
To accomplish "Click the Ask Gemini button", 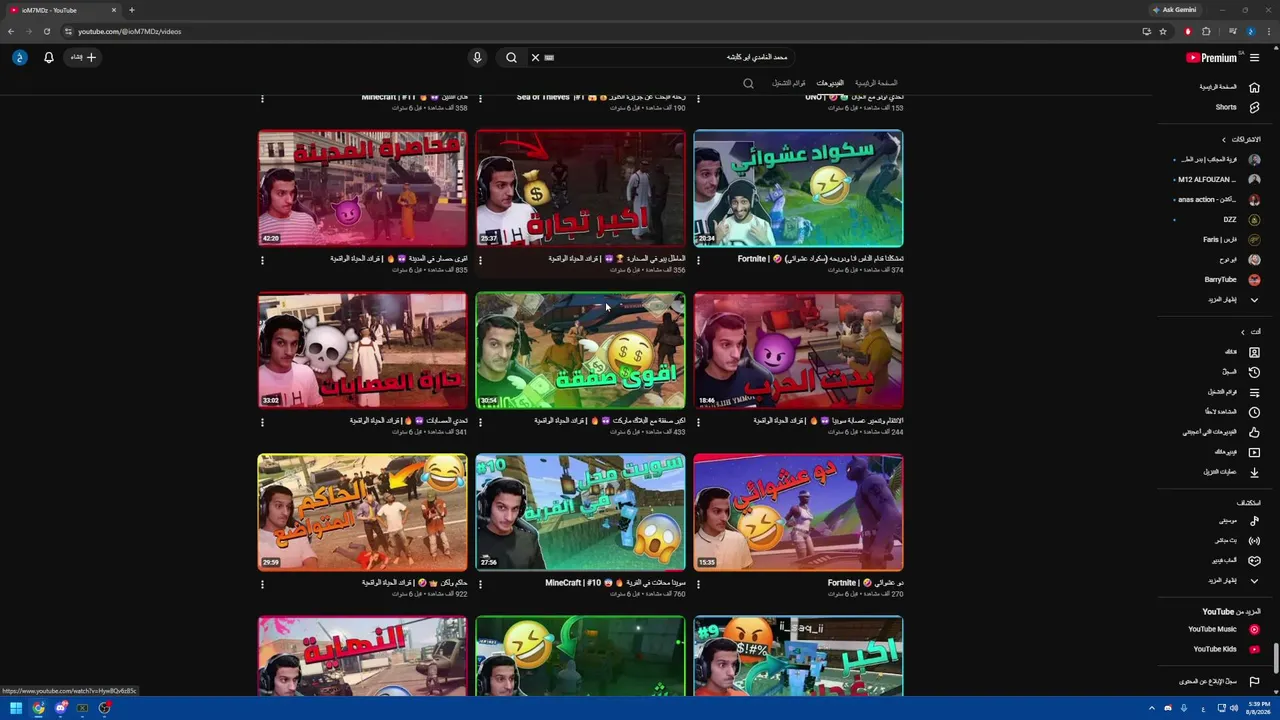I will pos(1174,10).
